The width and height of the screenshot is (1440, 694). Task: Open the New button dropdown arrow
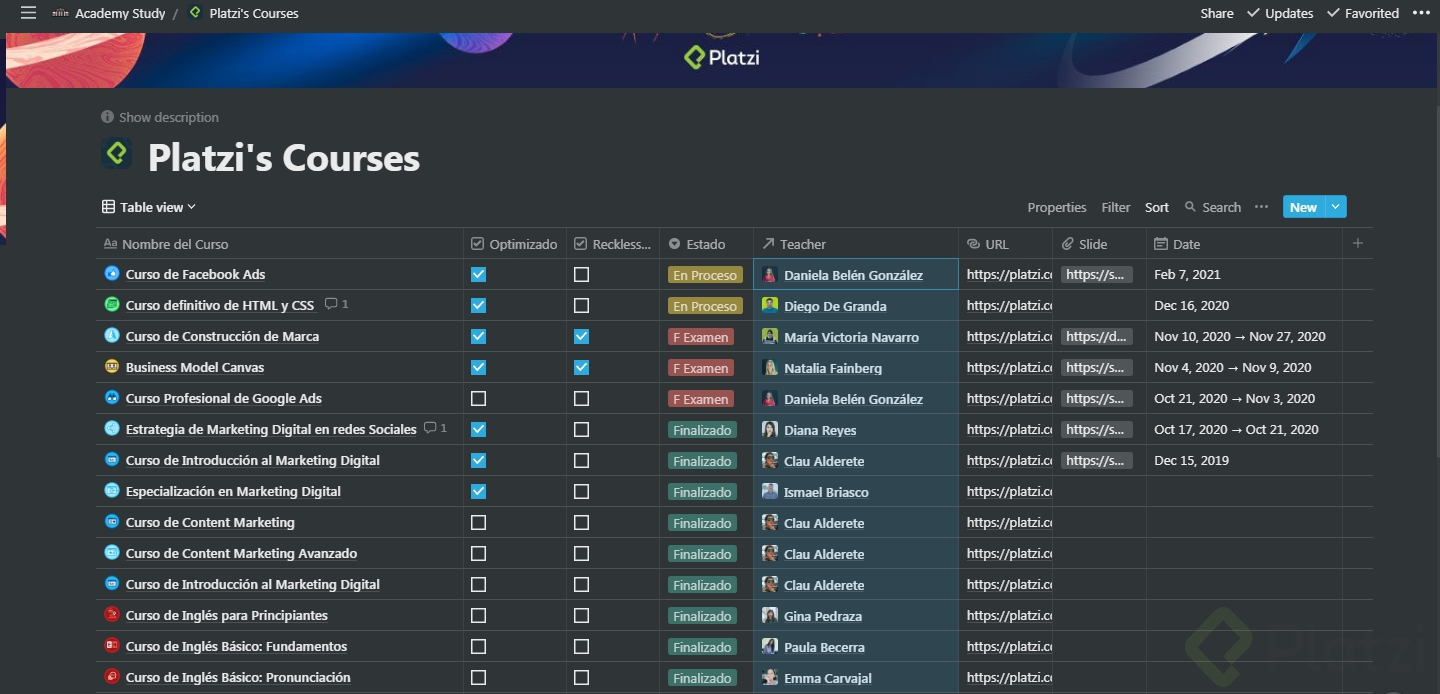click(x=1336, y=207)
